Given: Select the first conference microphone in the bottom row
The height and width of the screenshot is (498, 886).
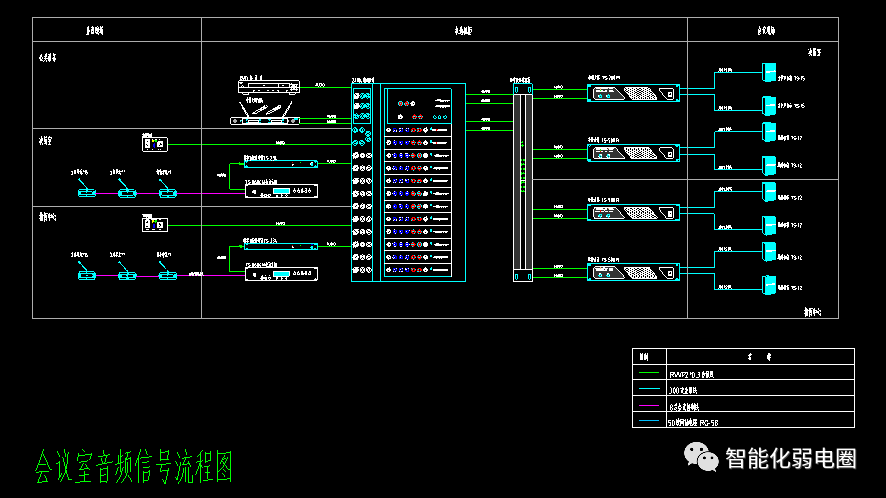Looking at the screenshot, I should click(x=86, y=271).
